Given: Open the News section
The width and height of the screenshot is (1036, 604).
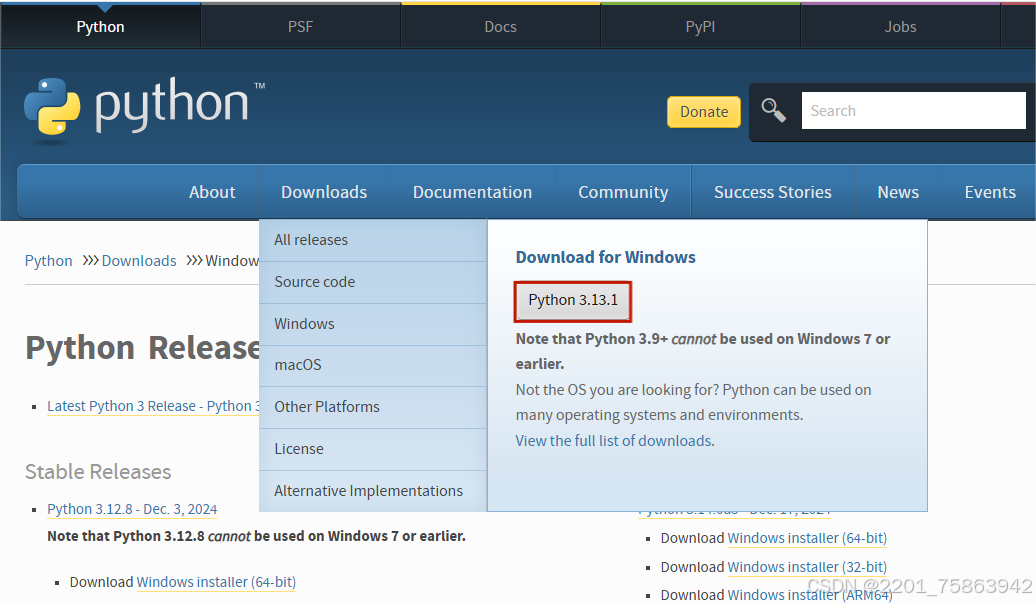Looking at the screenshot, I should (897, 191).
